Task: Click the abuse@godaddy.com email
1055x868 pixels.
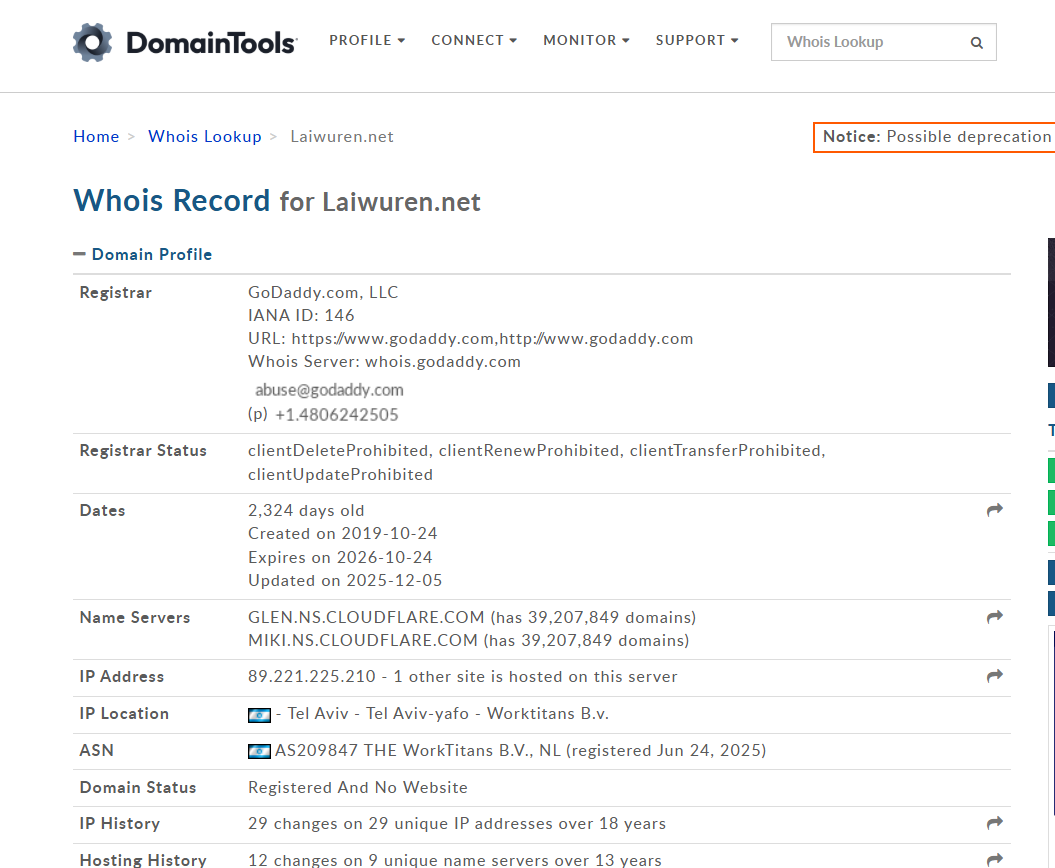Action: click(329, 390)
